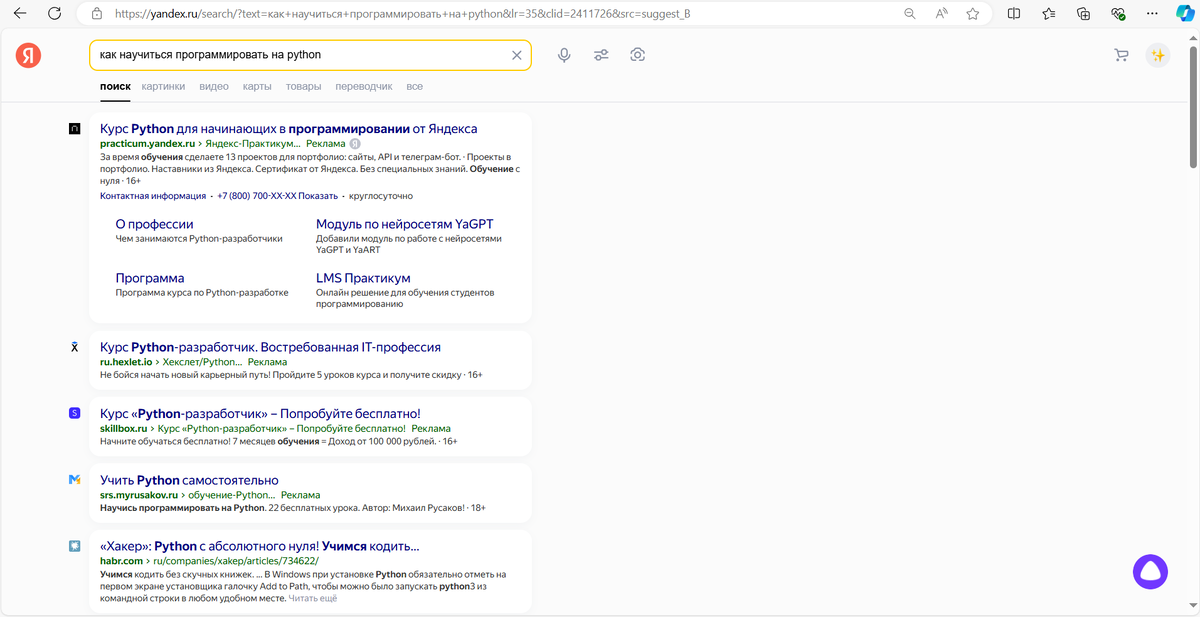The height and width of the screenshot is (617, 1200).
Task: Add this page to favorites star
Action: (x=973, y=14)
